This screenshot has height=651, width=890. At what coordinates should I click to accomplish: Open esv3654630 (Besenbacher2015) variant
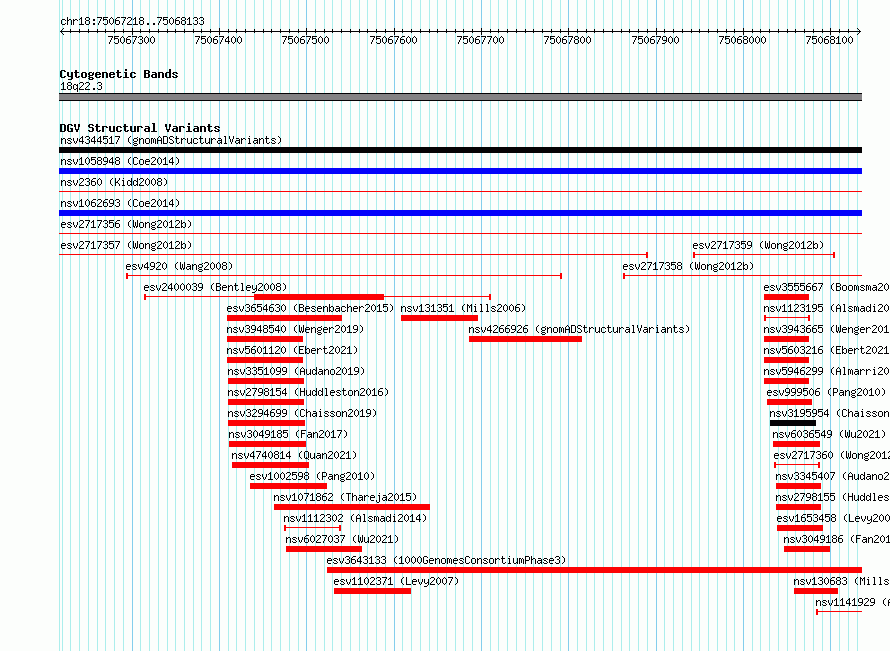tap(310, 308)
